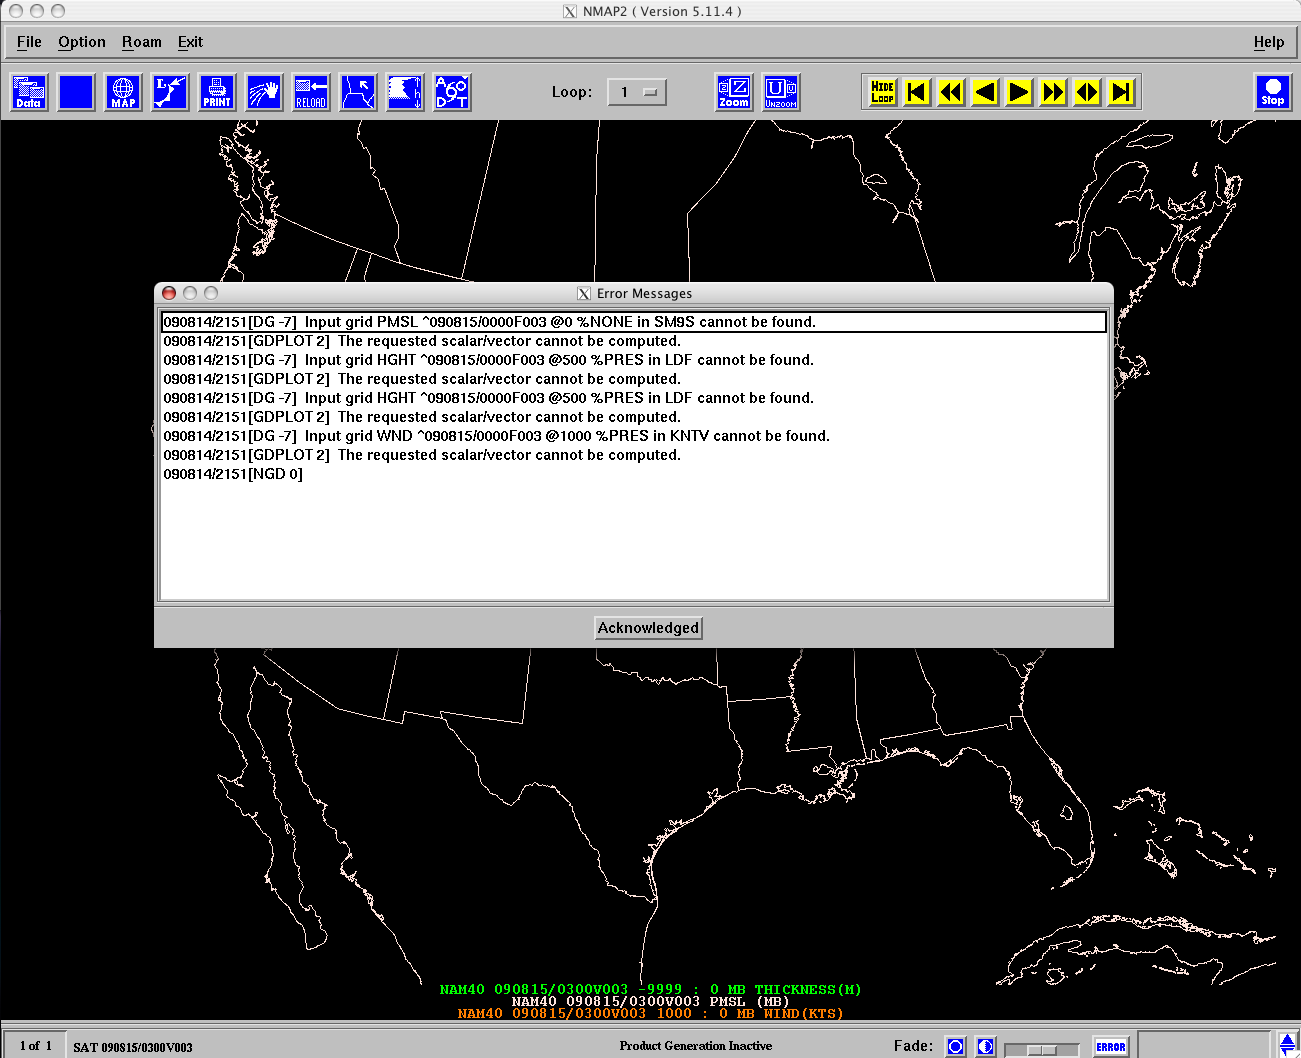This screenshot has width=1301, height=1058.
Task: Click the Acknowledged button
Action: click(648, 628)
